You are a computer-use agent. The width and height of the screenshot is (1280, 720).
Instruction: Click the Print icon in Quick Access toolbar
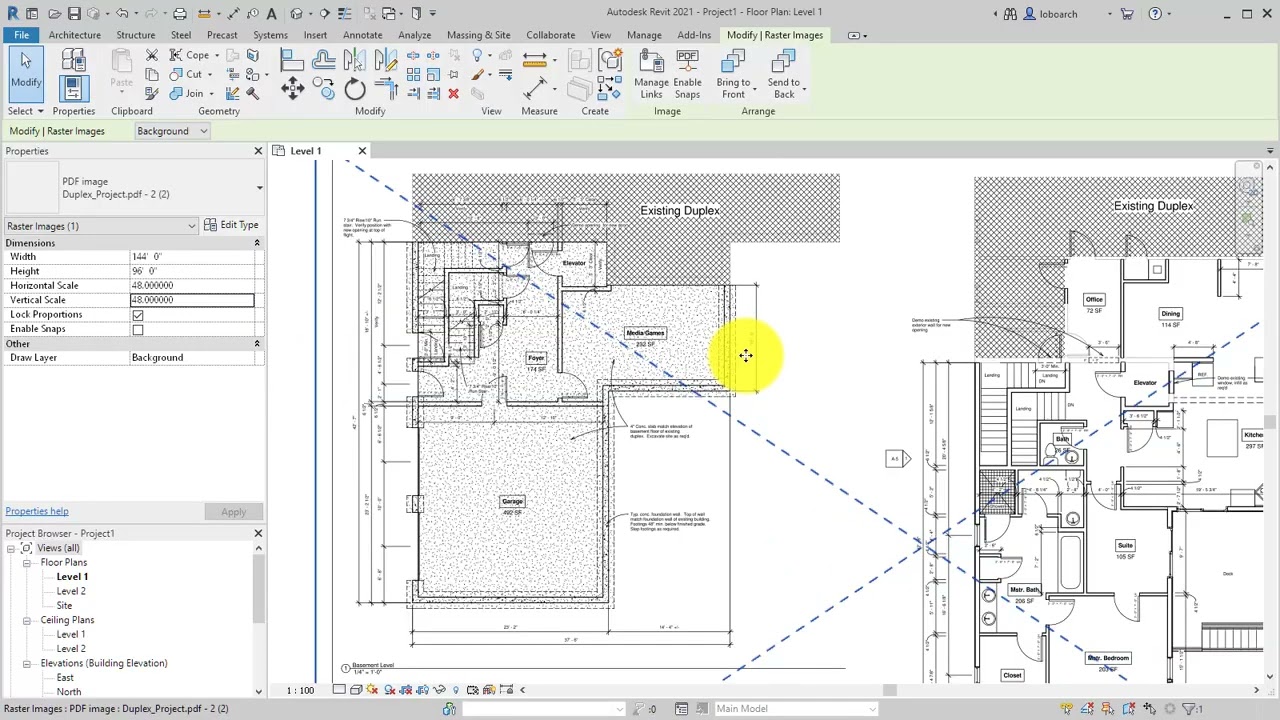pos(180,14)
